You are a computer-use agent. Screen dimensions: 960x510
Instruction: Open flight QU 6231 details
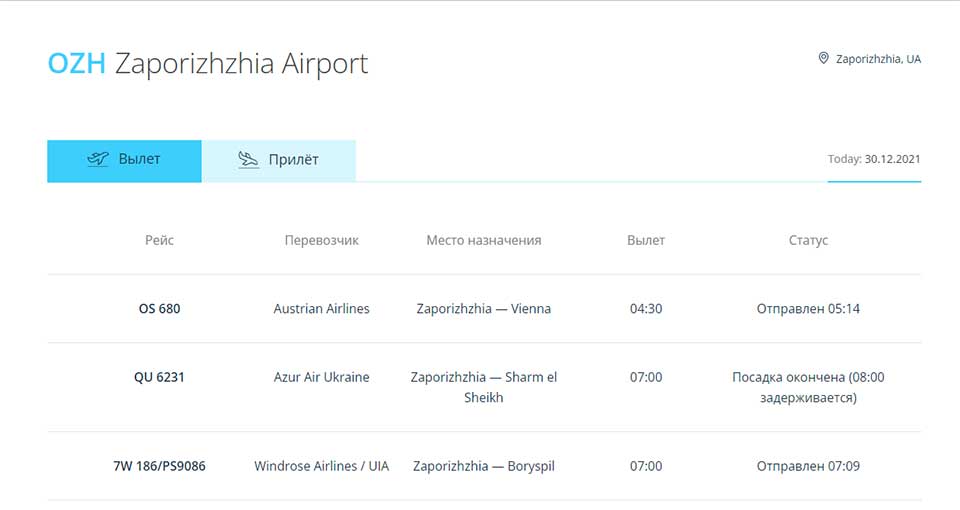(159, 377)
